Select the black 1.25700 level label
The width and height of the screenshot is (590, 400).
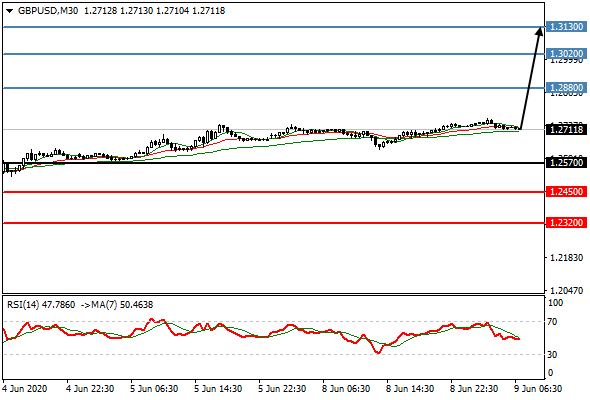566,163
